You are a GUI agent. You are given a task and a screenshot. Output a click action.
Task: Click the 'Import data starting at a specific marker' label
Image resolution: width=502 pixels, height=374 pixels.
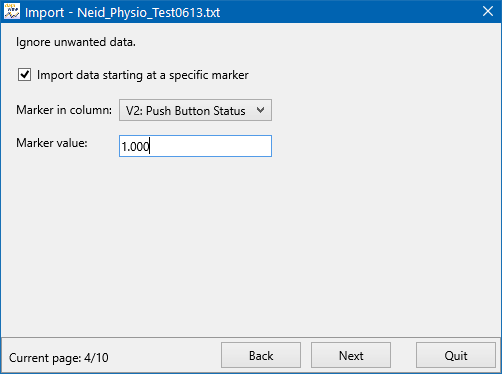click(143, 75)
